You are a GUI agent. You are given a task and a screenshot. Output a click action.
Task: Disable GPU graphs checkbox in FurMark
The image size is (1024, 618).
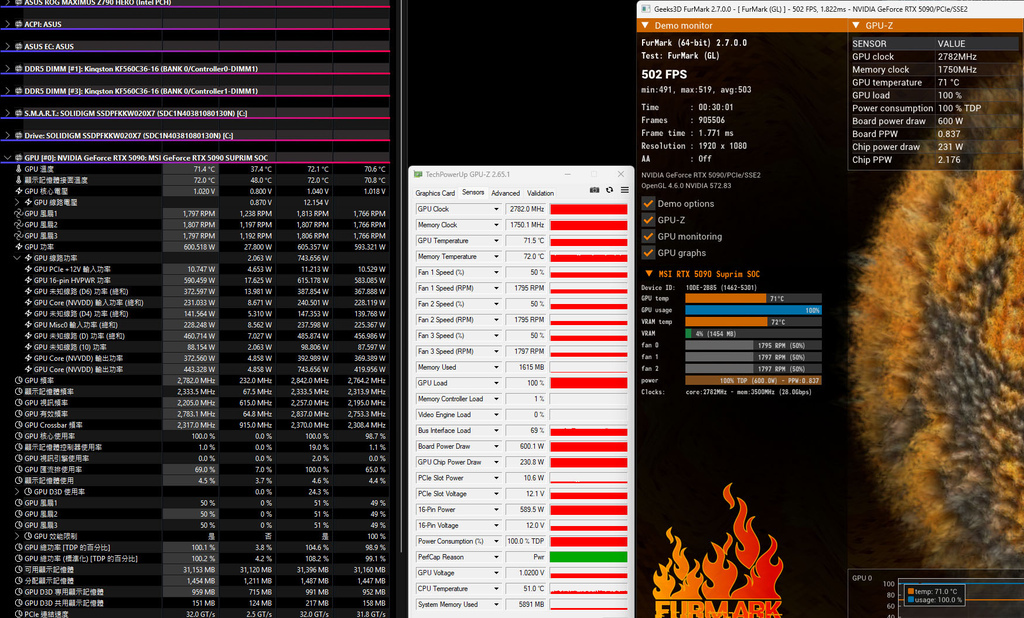(648, 253)
